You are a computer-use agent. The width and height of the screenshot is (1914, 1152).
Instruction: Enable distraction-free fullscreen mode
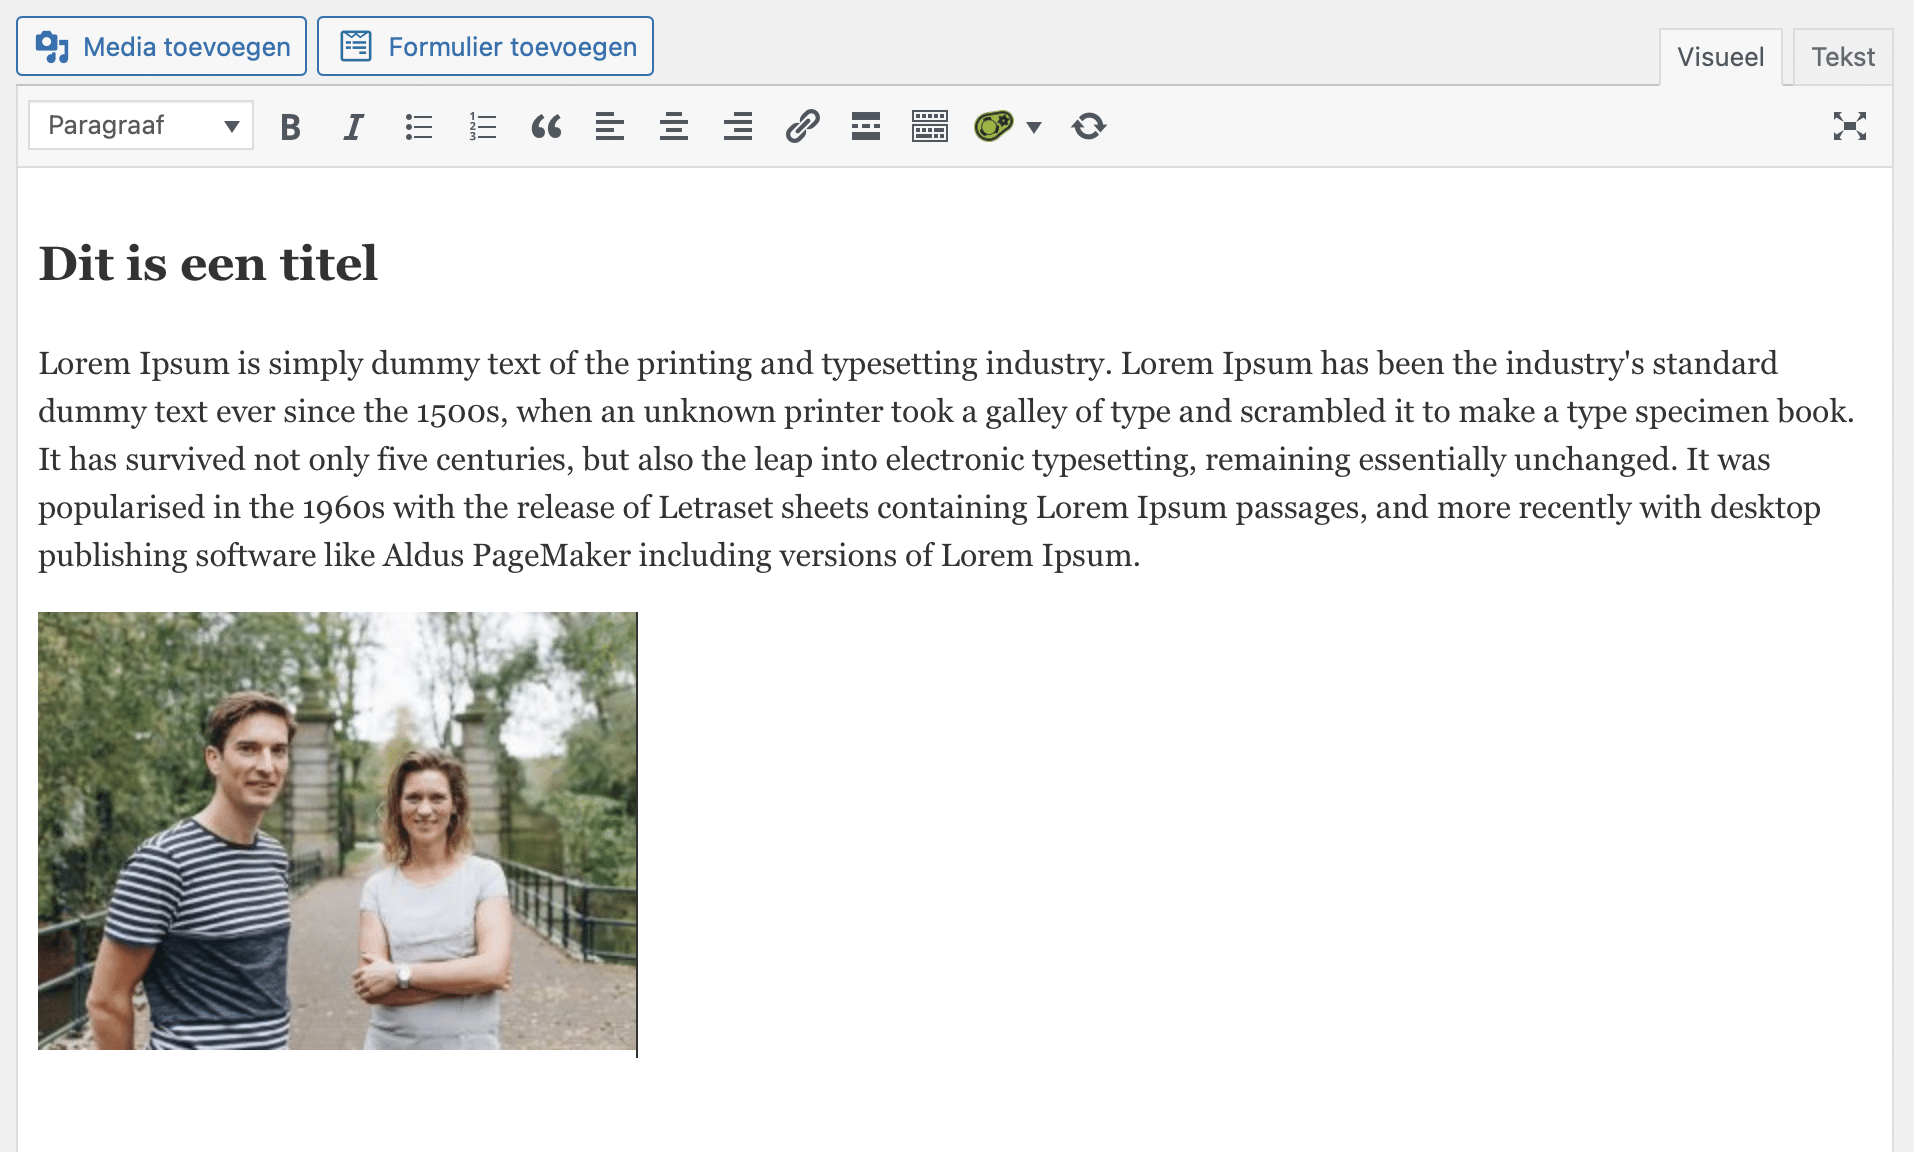pyautogui.click(x=1849, y=126)
